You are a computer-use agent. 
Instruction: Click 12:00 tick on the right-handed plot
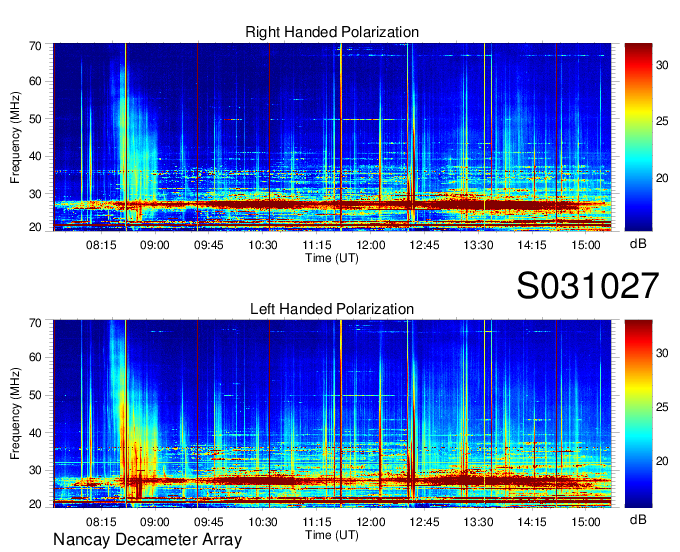pyautogui.click(x=371, y=245)
